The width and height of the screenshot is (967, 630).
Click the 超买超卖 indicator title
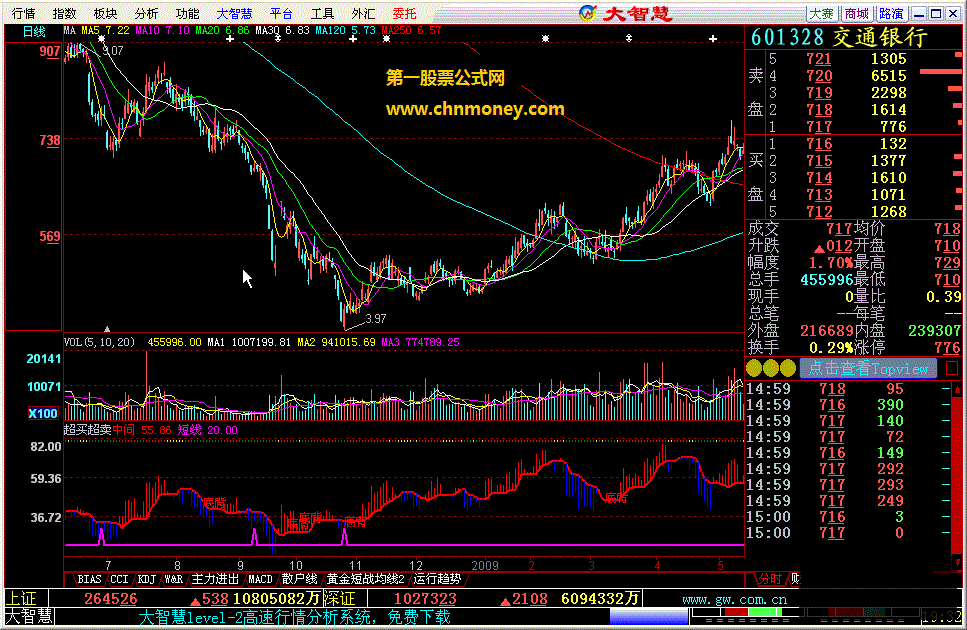click(x=88, y=430)
